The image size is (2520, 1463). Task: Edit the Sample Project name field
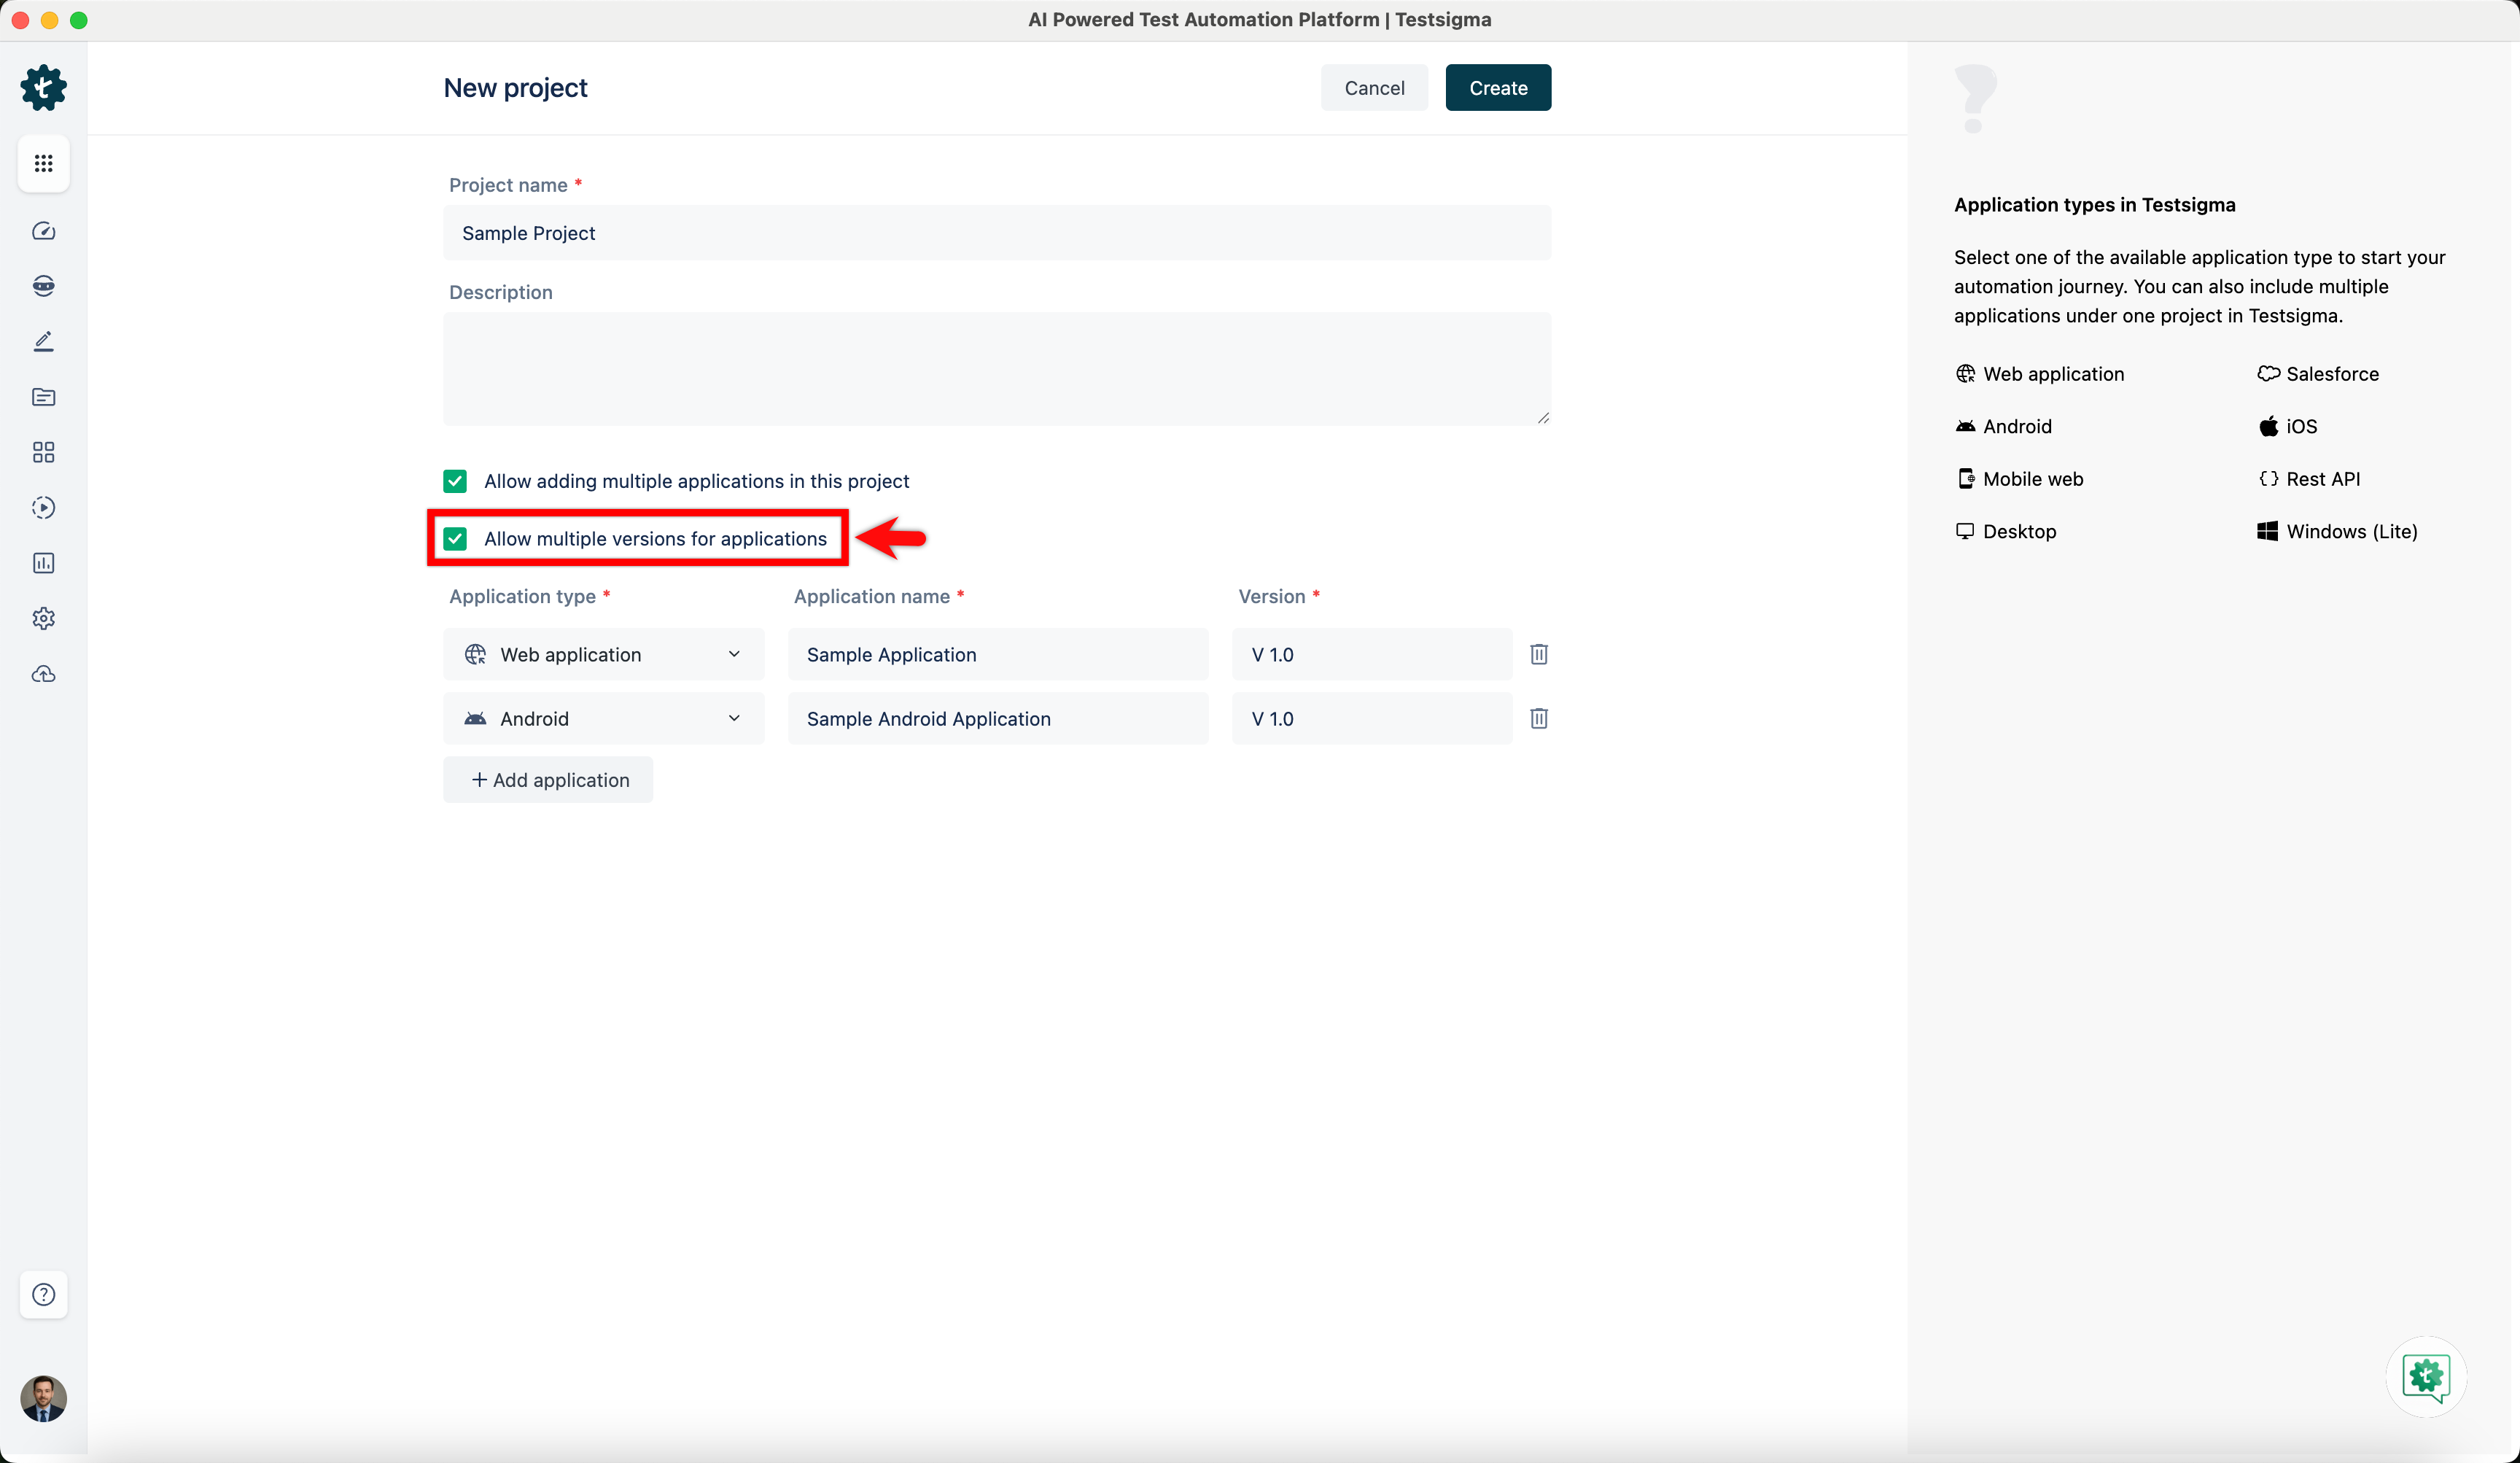(997, 232)
